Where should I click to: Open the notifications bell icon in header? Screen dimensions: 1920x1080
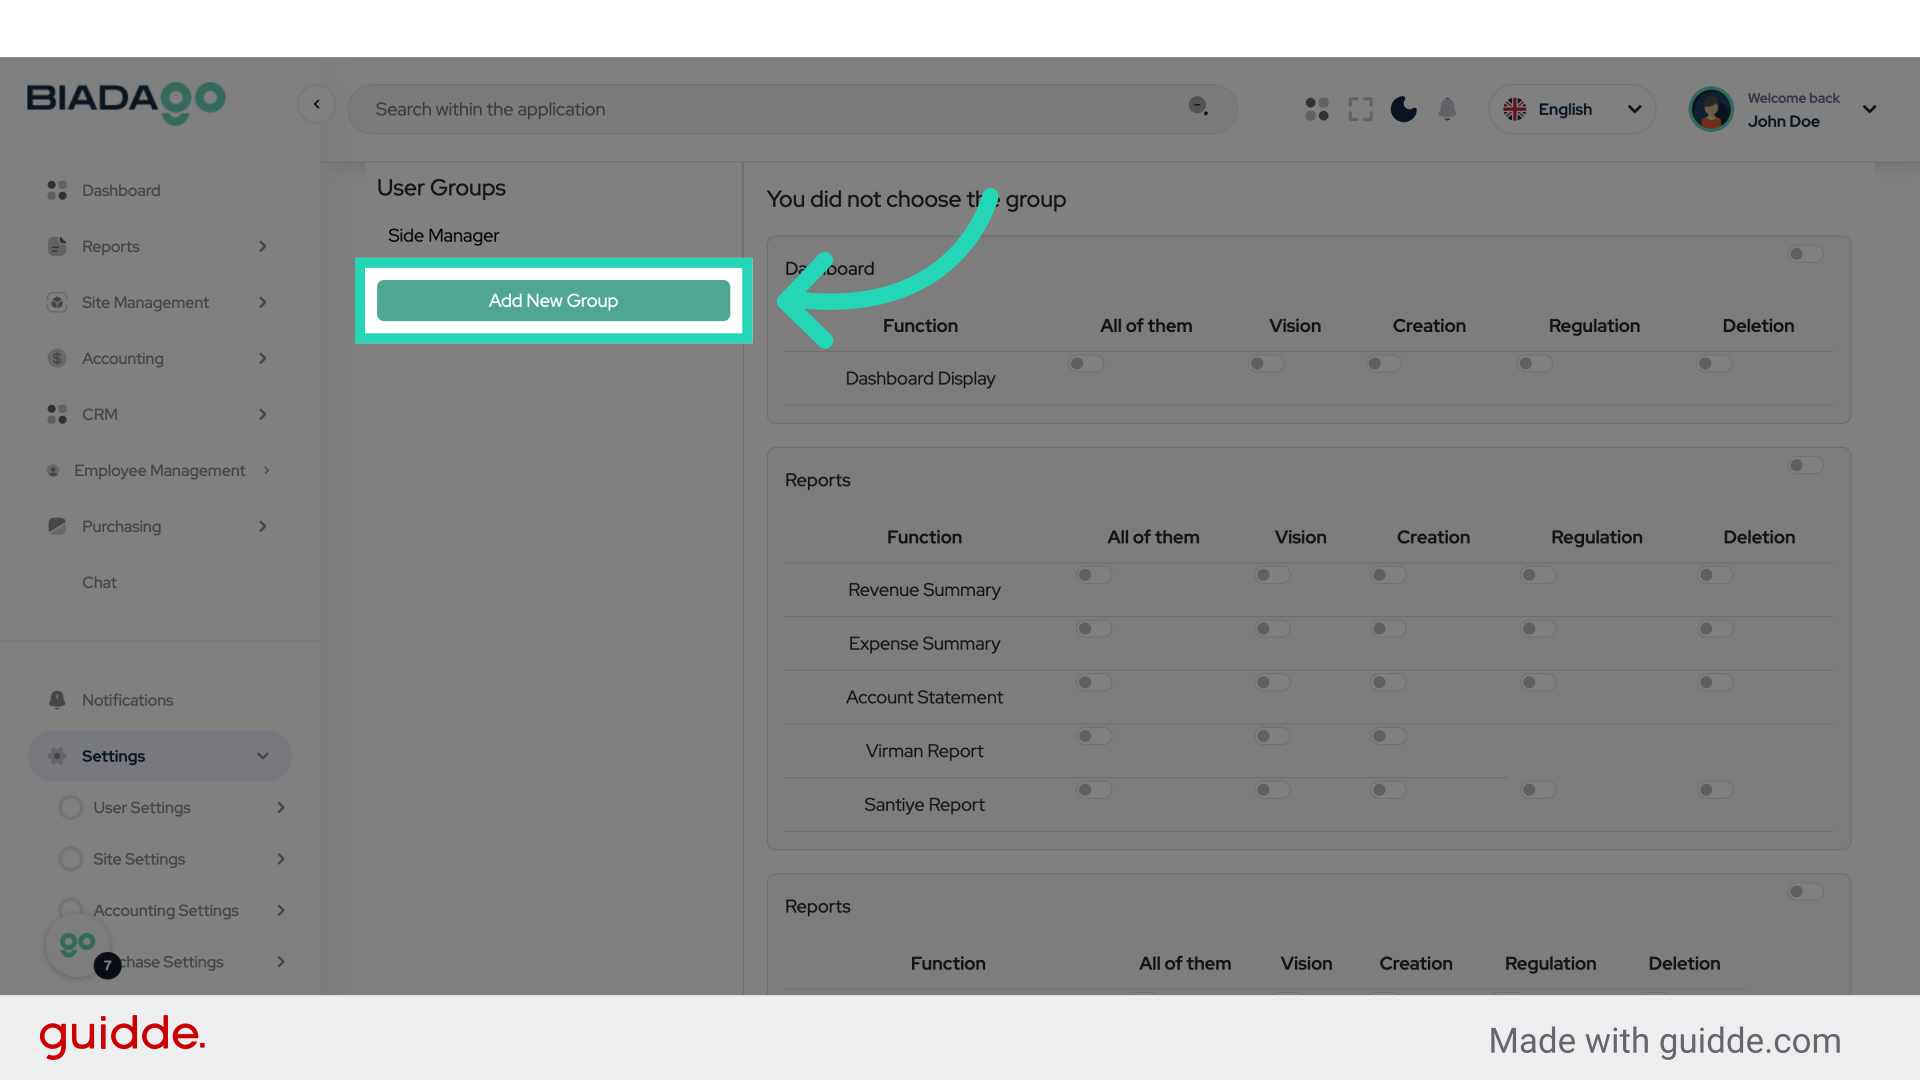pos(1447,109)
